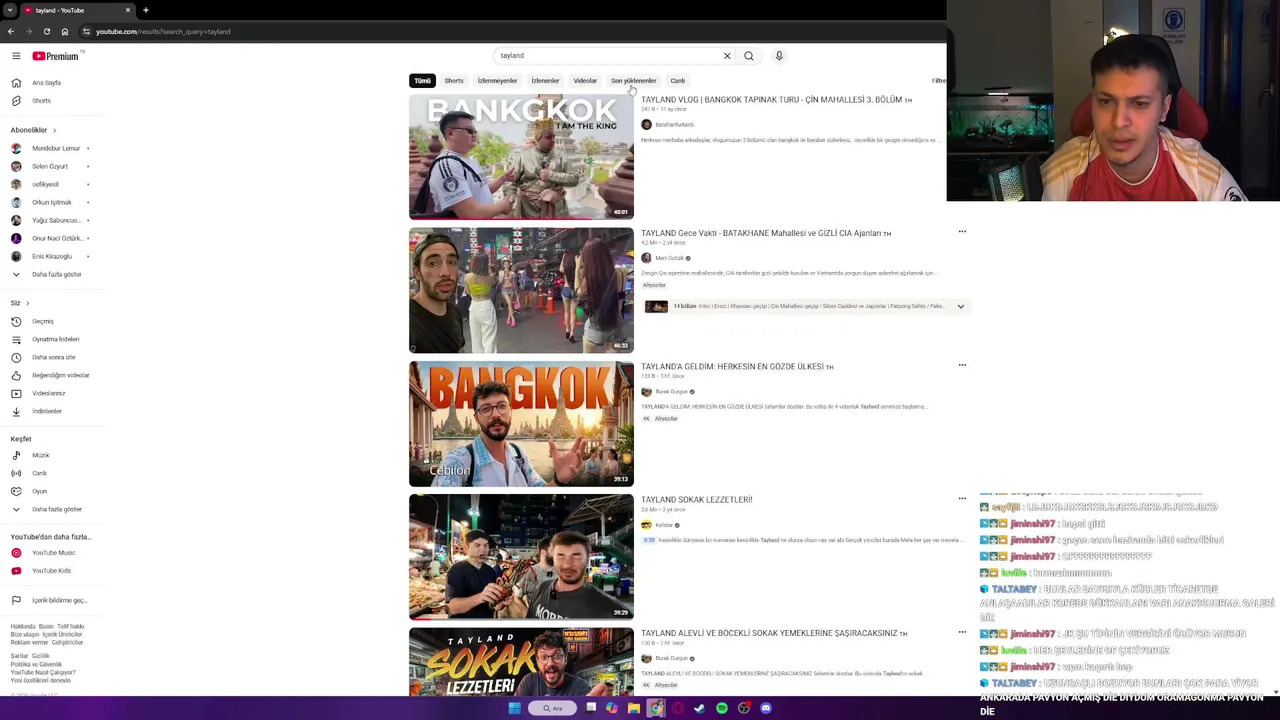Open TAYLAND Gece Vakti video thumbnail
This screenshot has height=720, width=1280.
[521, 290]
